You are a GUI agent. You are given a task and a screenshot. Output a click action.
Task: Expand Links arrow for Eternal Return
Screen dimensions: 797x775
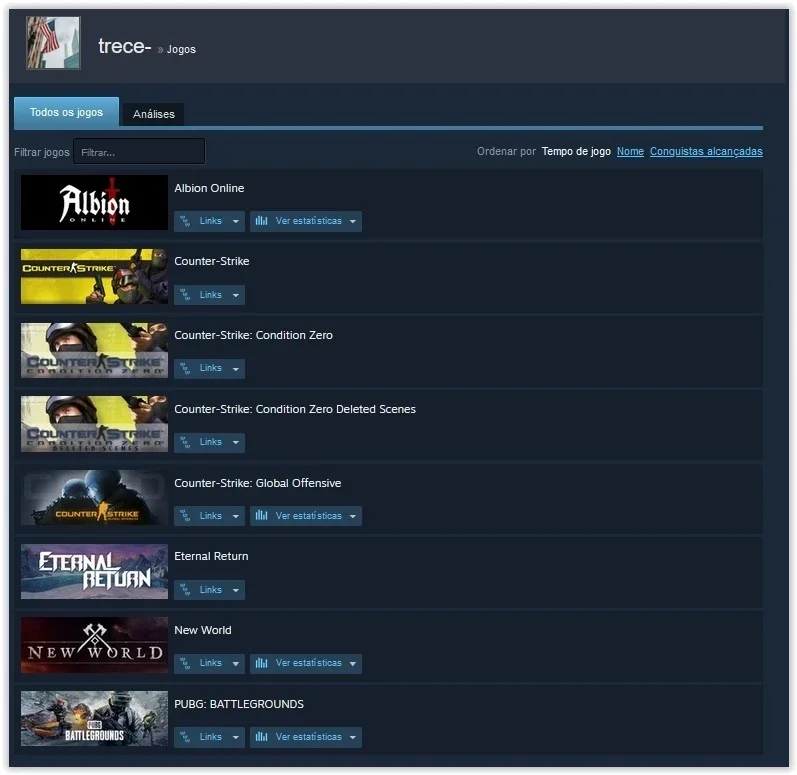pyautogui.click(x=236, y=590)
